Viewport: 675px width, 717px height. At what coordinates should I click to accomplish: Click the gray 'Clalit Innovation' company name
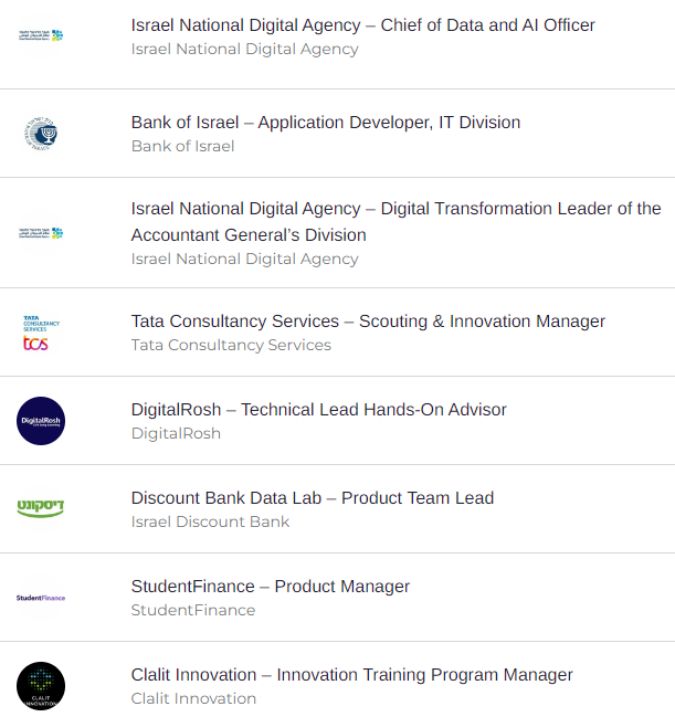click(x=193, y=699)
